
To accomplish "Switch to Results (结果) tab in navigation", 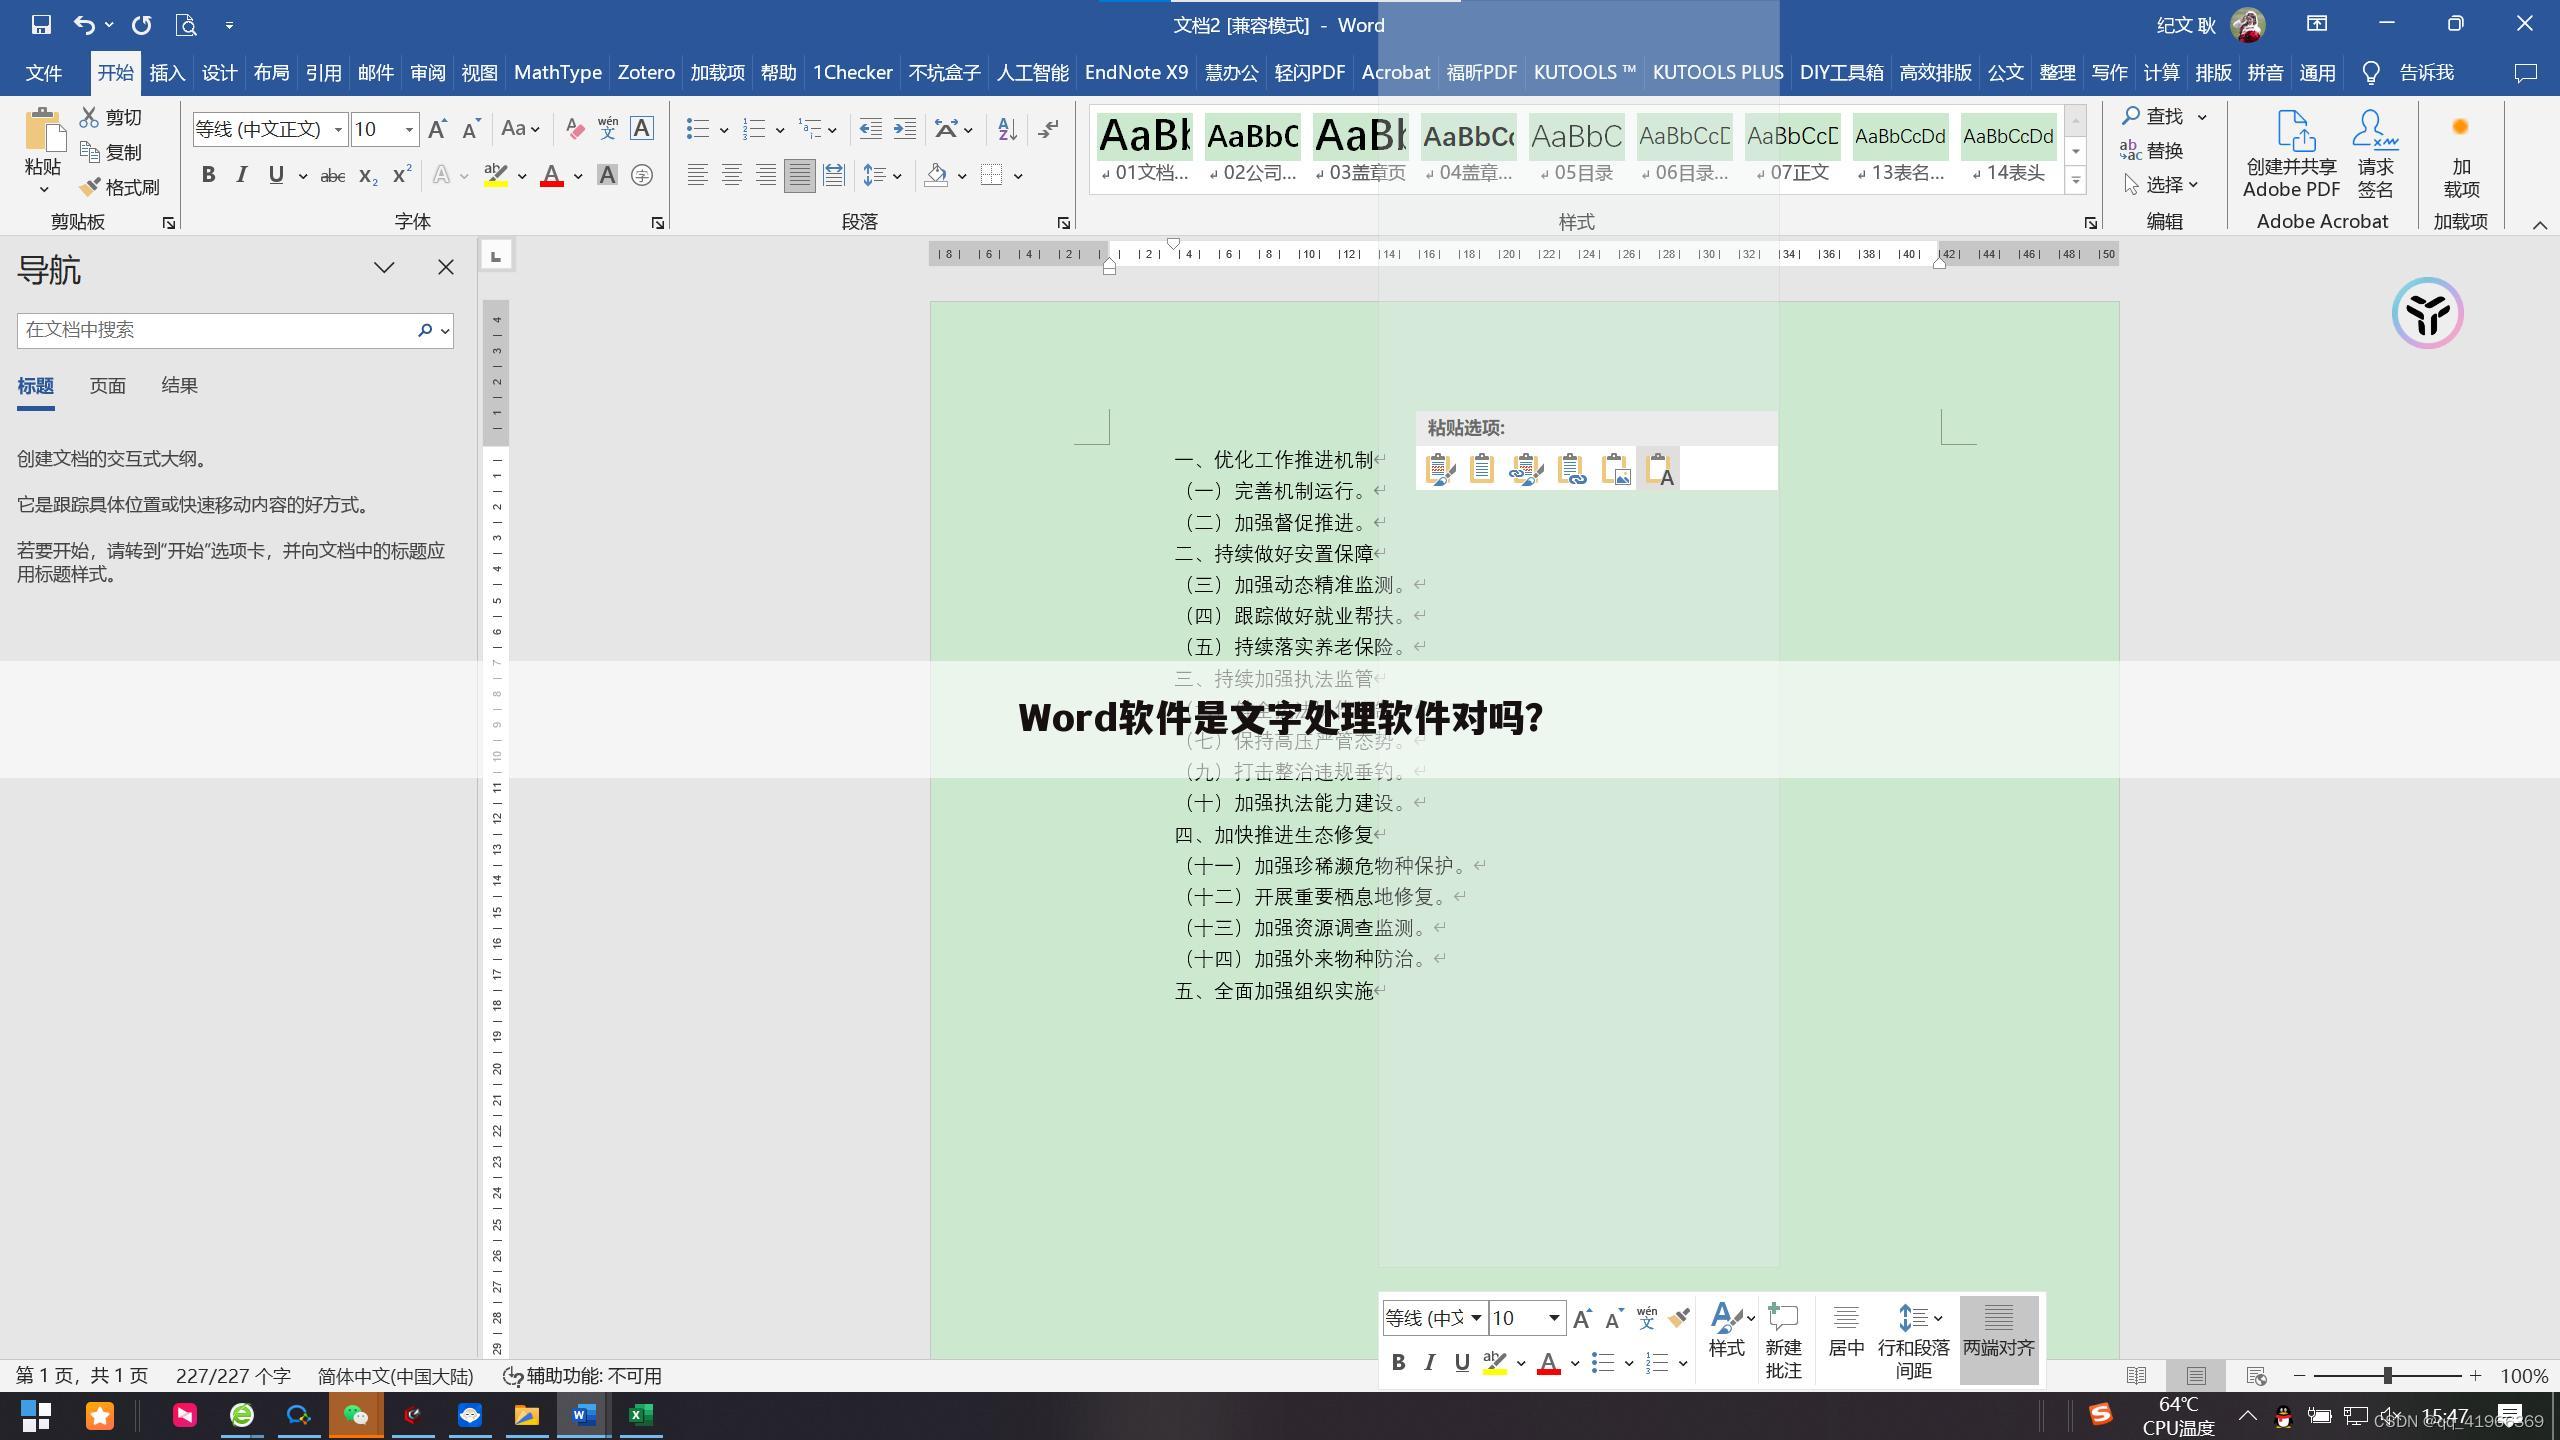I will click(x=180, y=386).
